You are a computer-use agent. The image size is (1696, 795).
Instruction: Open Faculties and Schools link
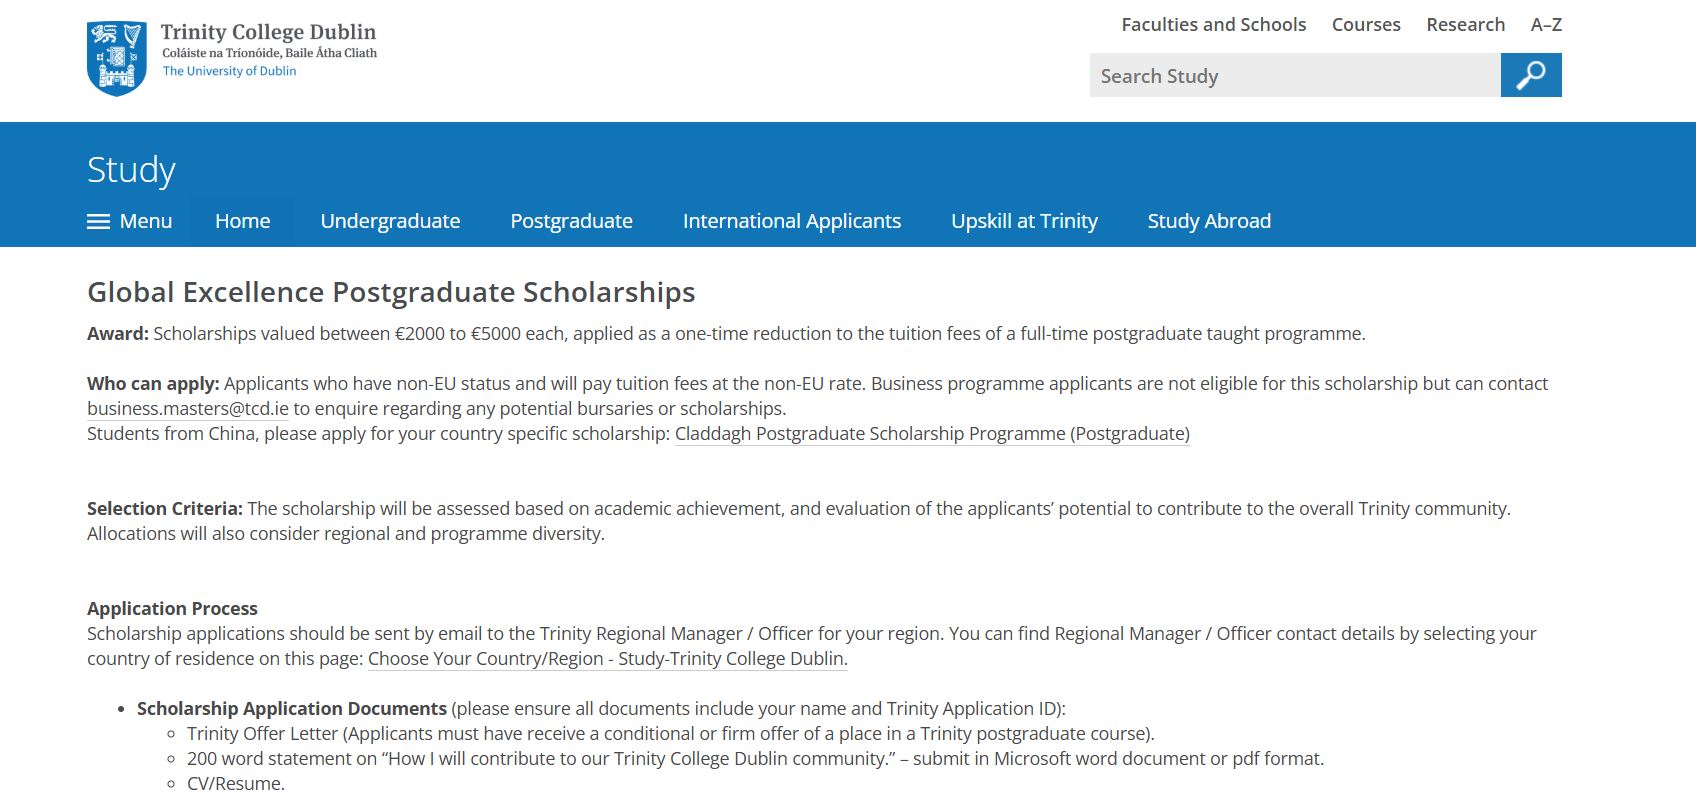coord(1213,25)
